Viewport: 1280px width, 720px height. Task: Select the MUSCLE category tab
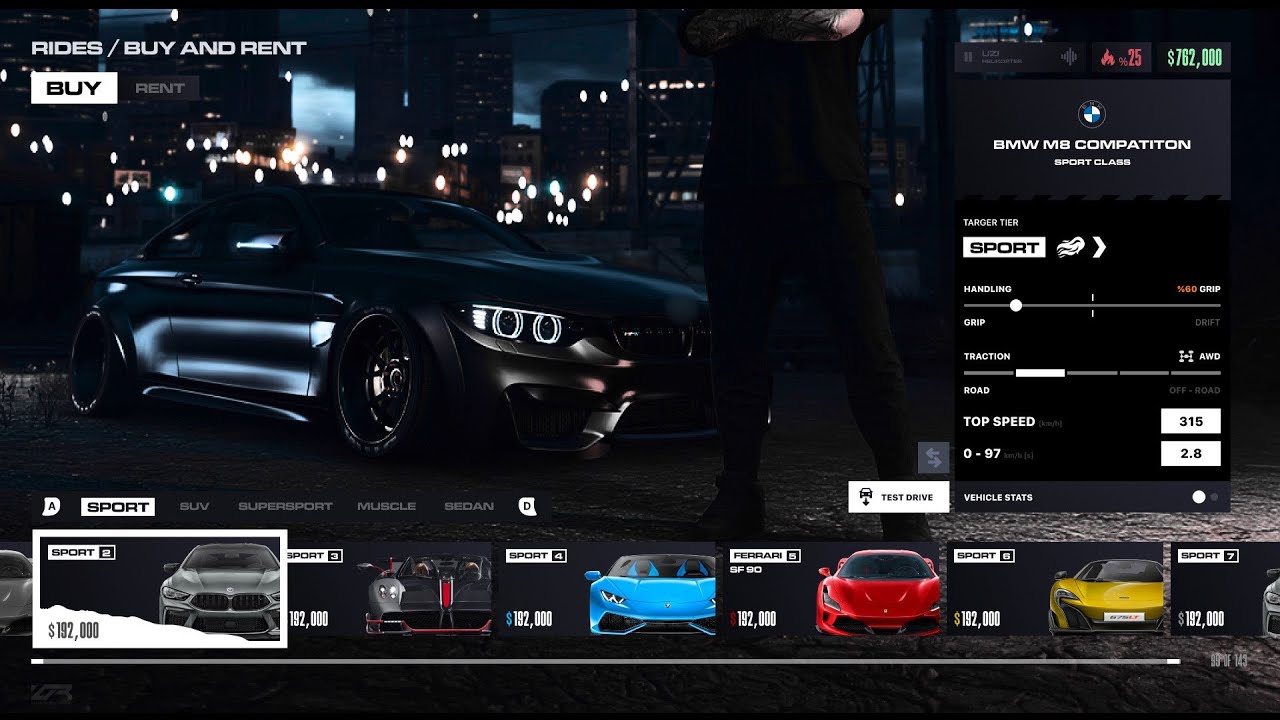[386, 507]
